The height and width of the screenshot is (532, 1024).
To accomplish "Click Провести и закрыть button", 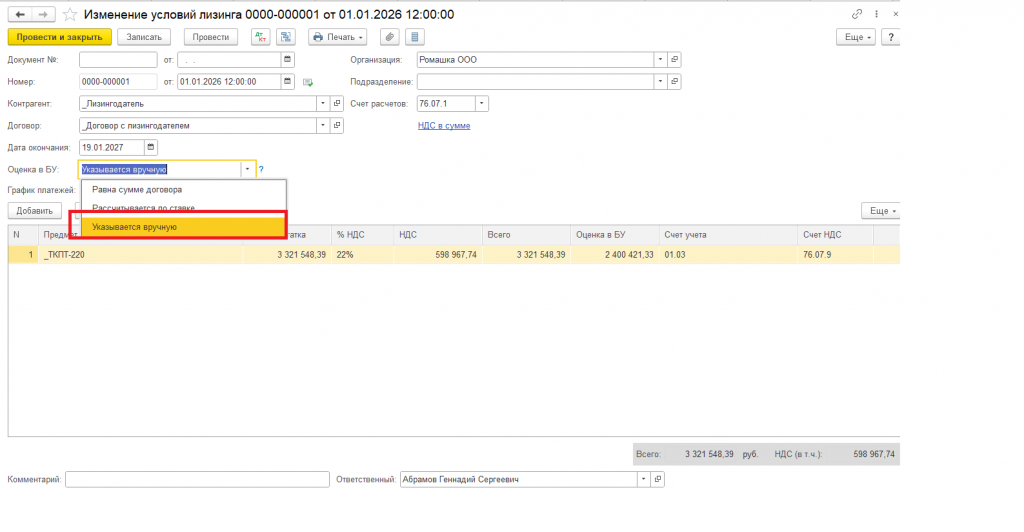I will [x=59, y=37].
